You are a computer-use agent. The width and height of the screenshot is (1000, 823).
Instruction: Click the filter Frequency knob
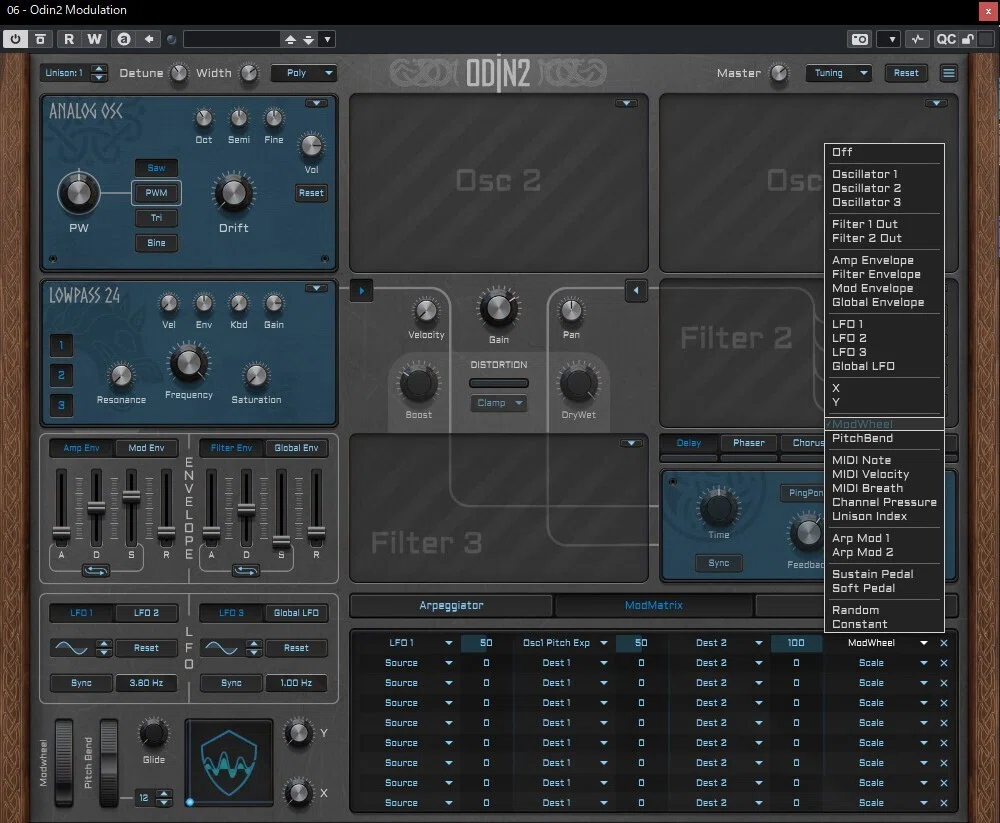(x=189, y=364)
